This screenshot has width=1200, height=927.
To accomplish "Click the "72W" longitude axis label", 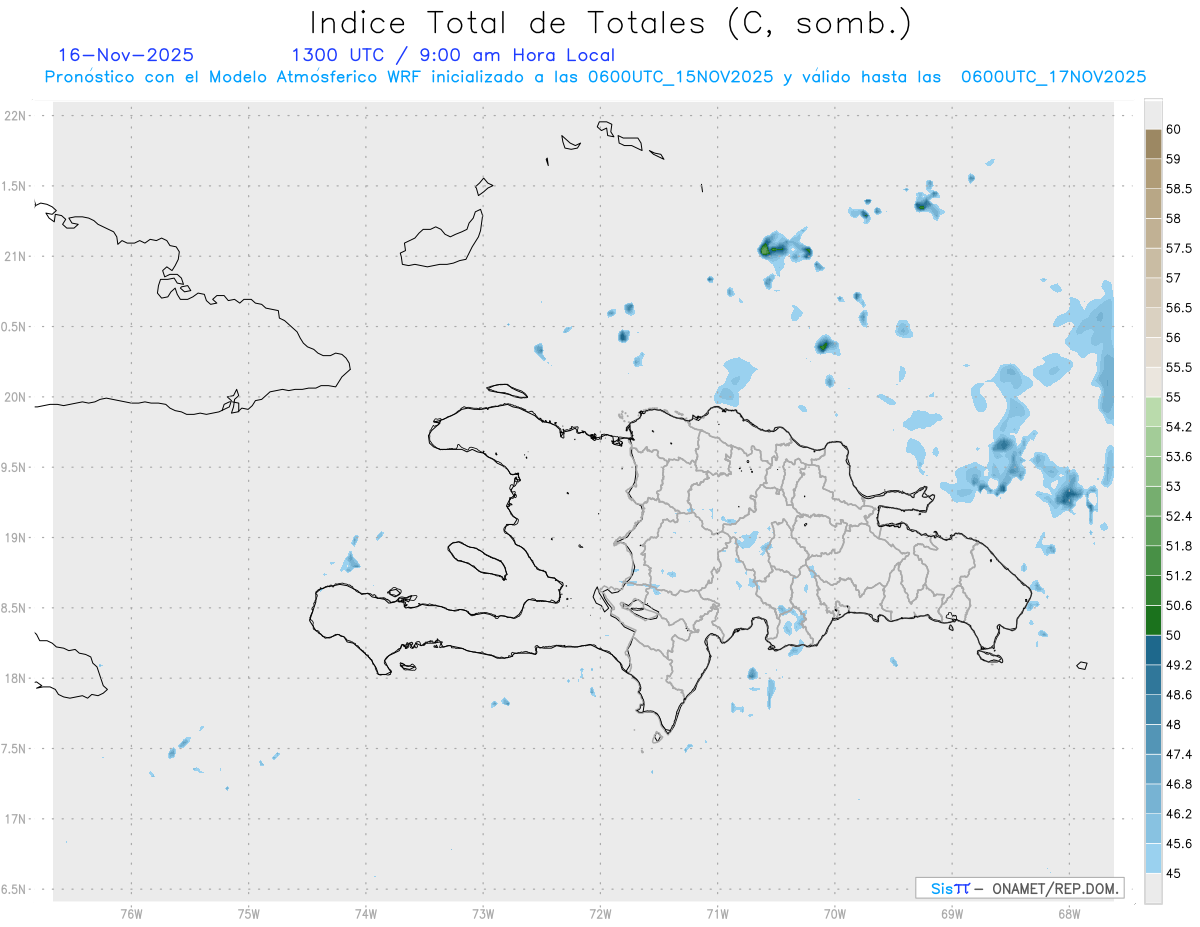I will click(x=600, y=914).
